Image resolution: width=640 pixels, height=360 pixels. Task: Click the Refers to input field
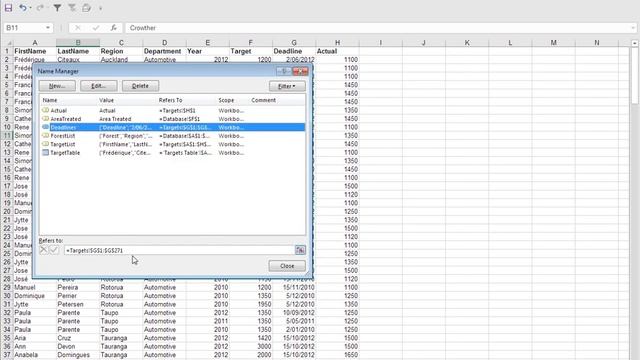(178, 250)
